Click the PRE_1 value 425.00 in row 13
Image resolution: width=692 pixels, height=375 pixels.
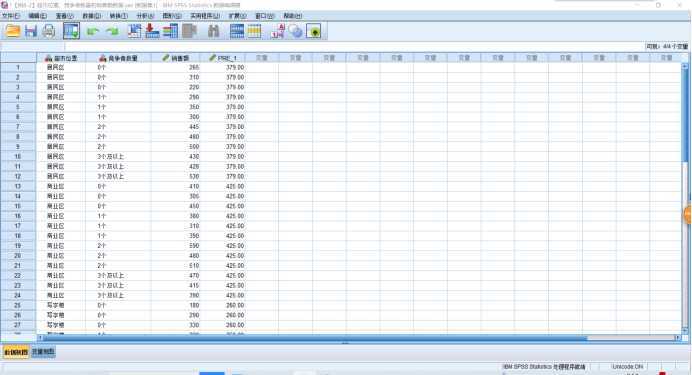coord(223,186)
